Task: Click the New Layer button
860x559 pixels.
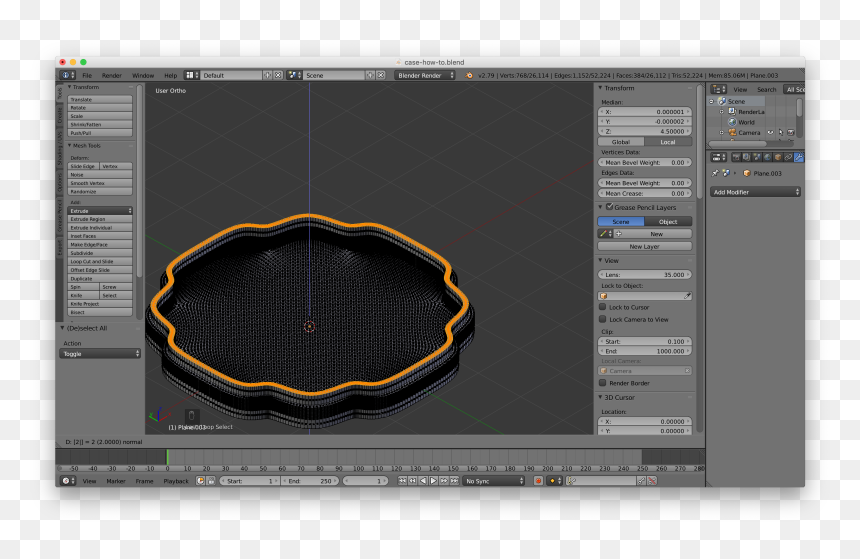Action: (x=644, y=246)
